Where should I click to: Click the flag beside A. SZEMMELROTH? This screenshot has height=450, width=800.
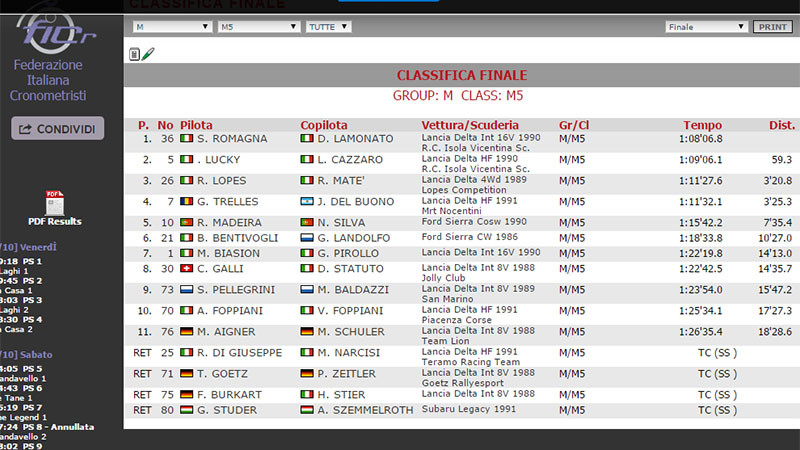point(307,409)
